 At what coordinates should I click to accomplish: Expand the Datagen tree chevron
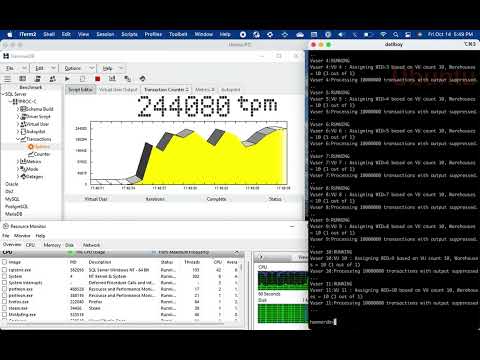(18, 177)
